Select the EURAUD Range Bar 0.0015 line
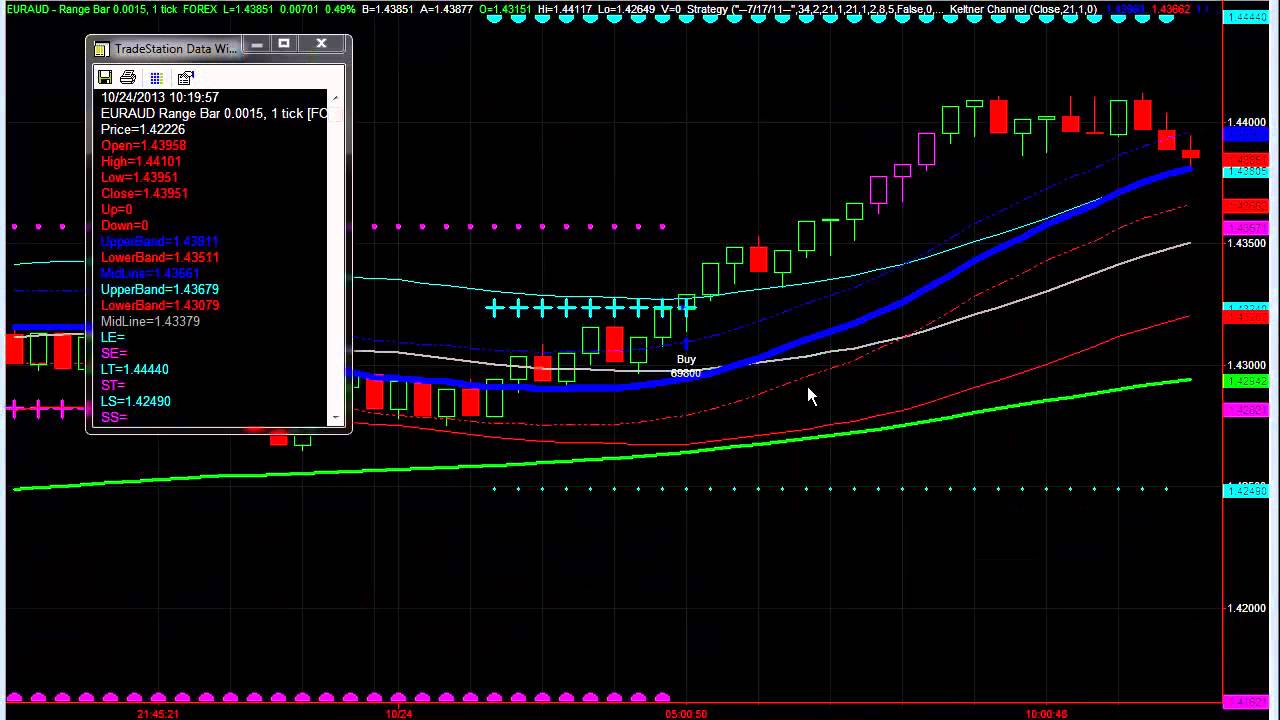Screen dimensions: 1280x720 click(214, 113)
